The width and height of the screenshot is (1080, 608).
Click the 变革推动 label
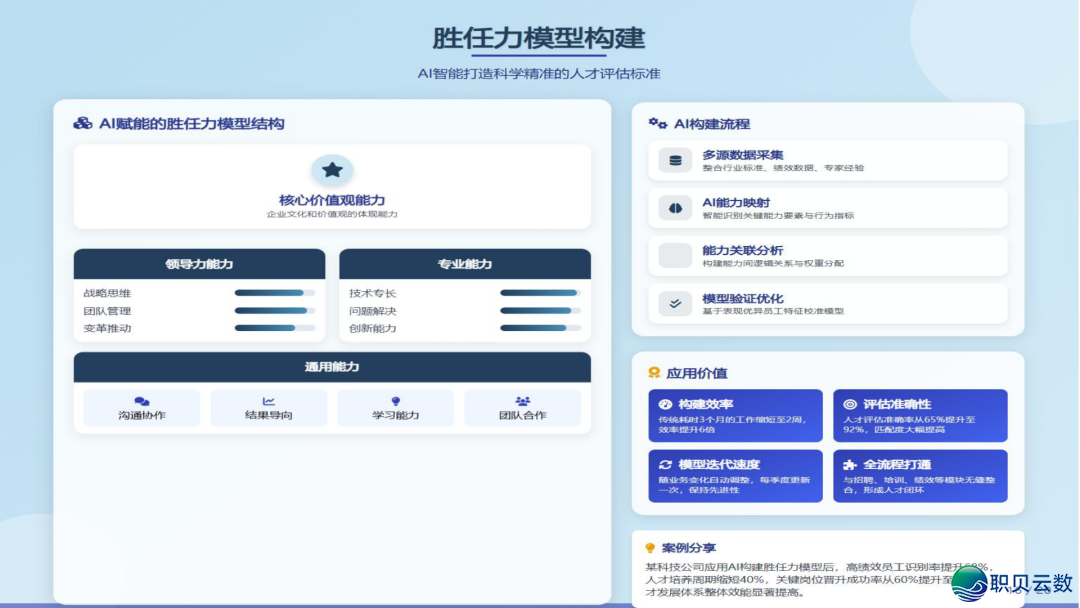coord(107,328)
